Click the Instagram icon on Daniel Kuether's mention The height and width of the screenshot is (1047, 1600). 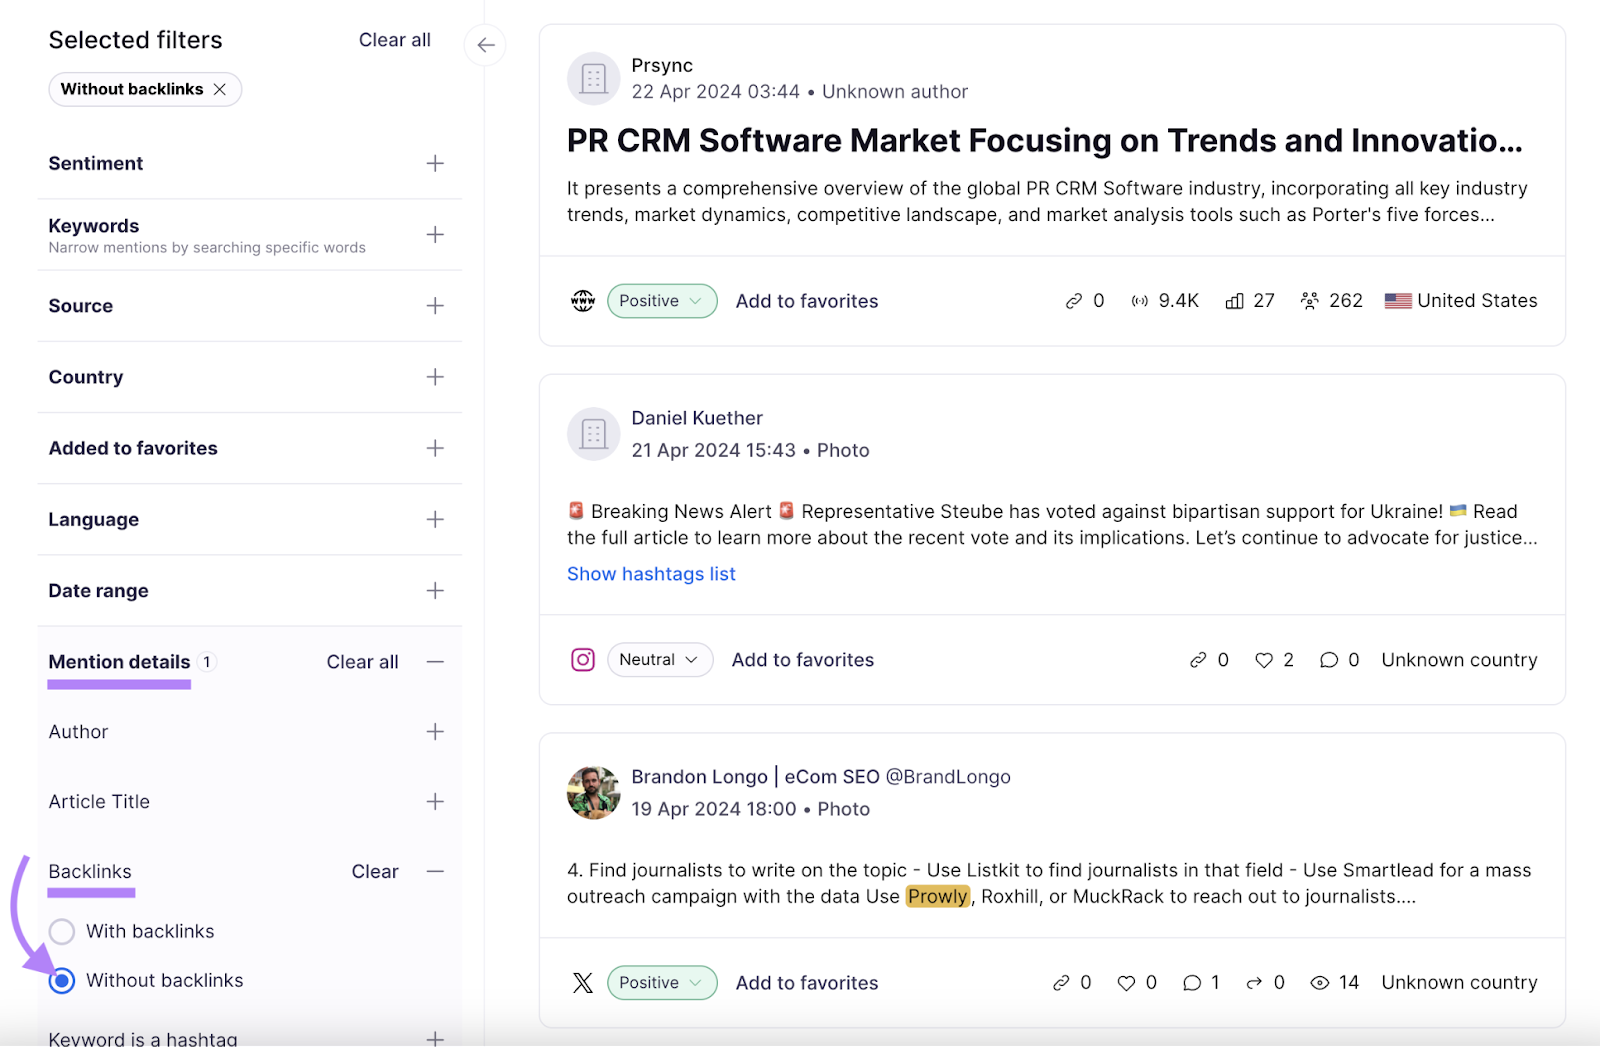point(583,659)
